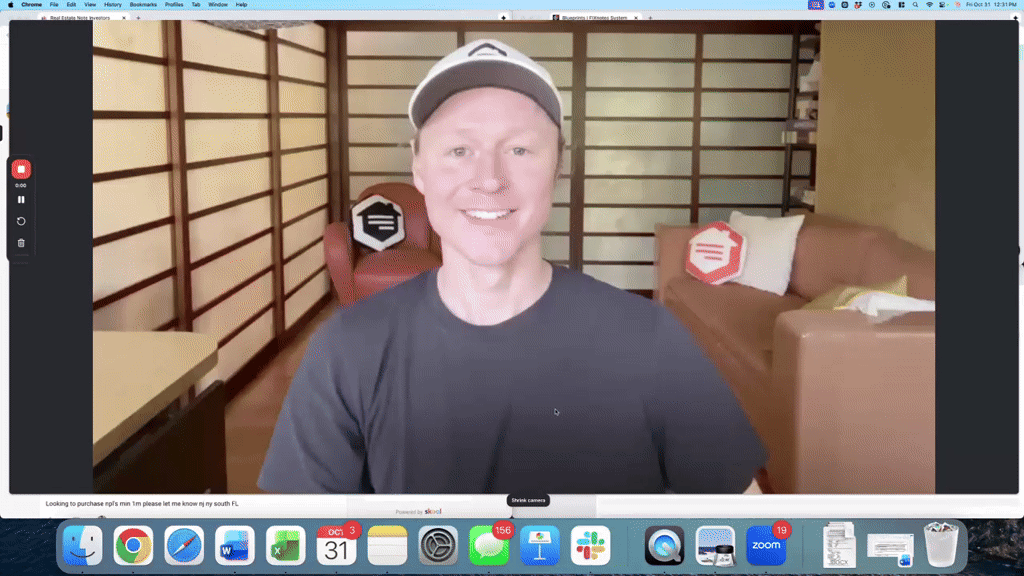Open Google Chrome from the Dock
The height and width of the screenshot is (576, 1024).
pos(133,545)
